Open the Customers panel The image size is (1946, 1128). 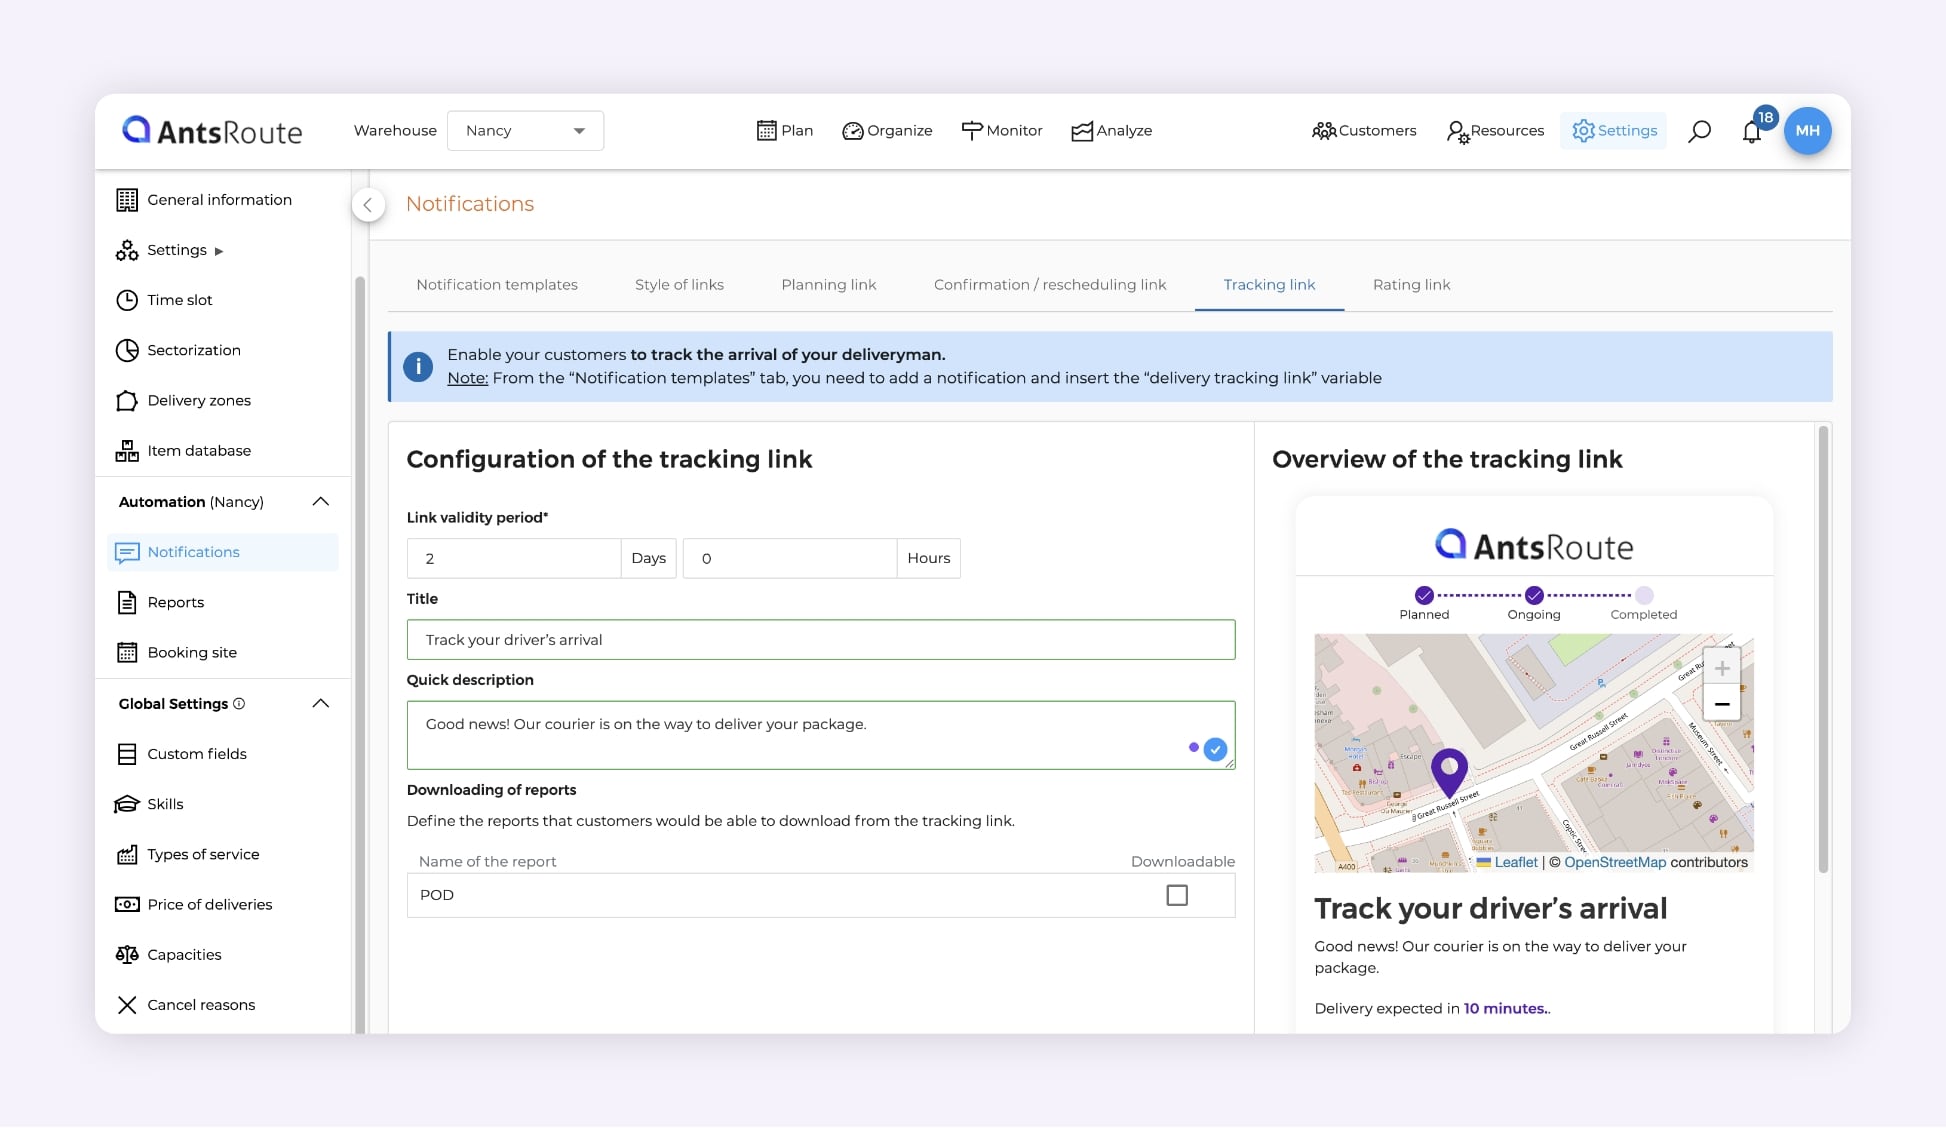coord(1364,130)
